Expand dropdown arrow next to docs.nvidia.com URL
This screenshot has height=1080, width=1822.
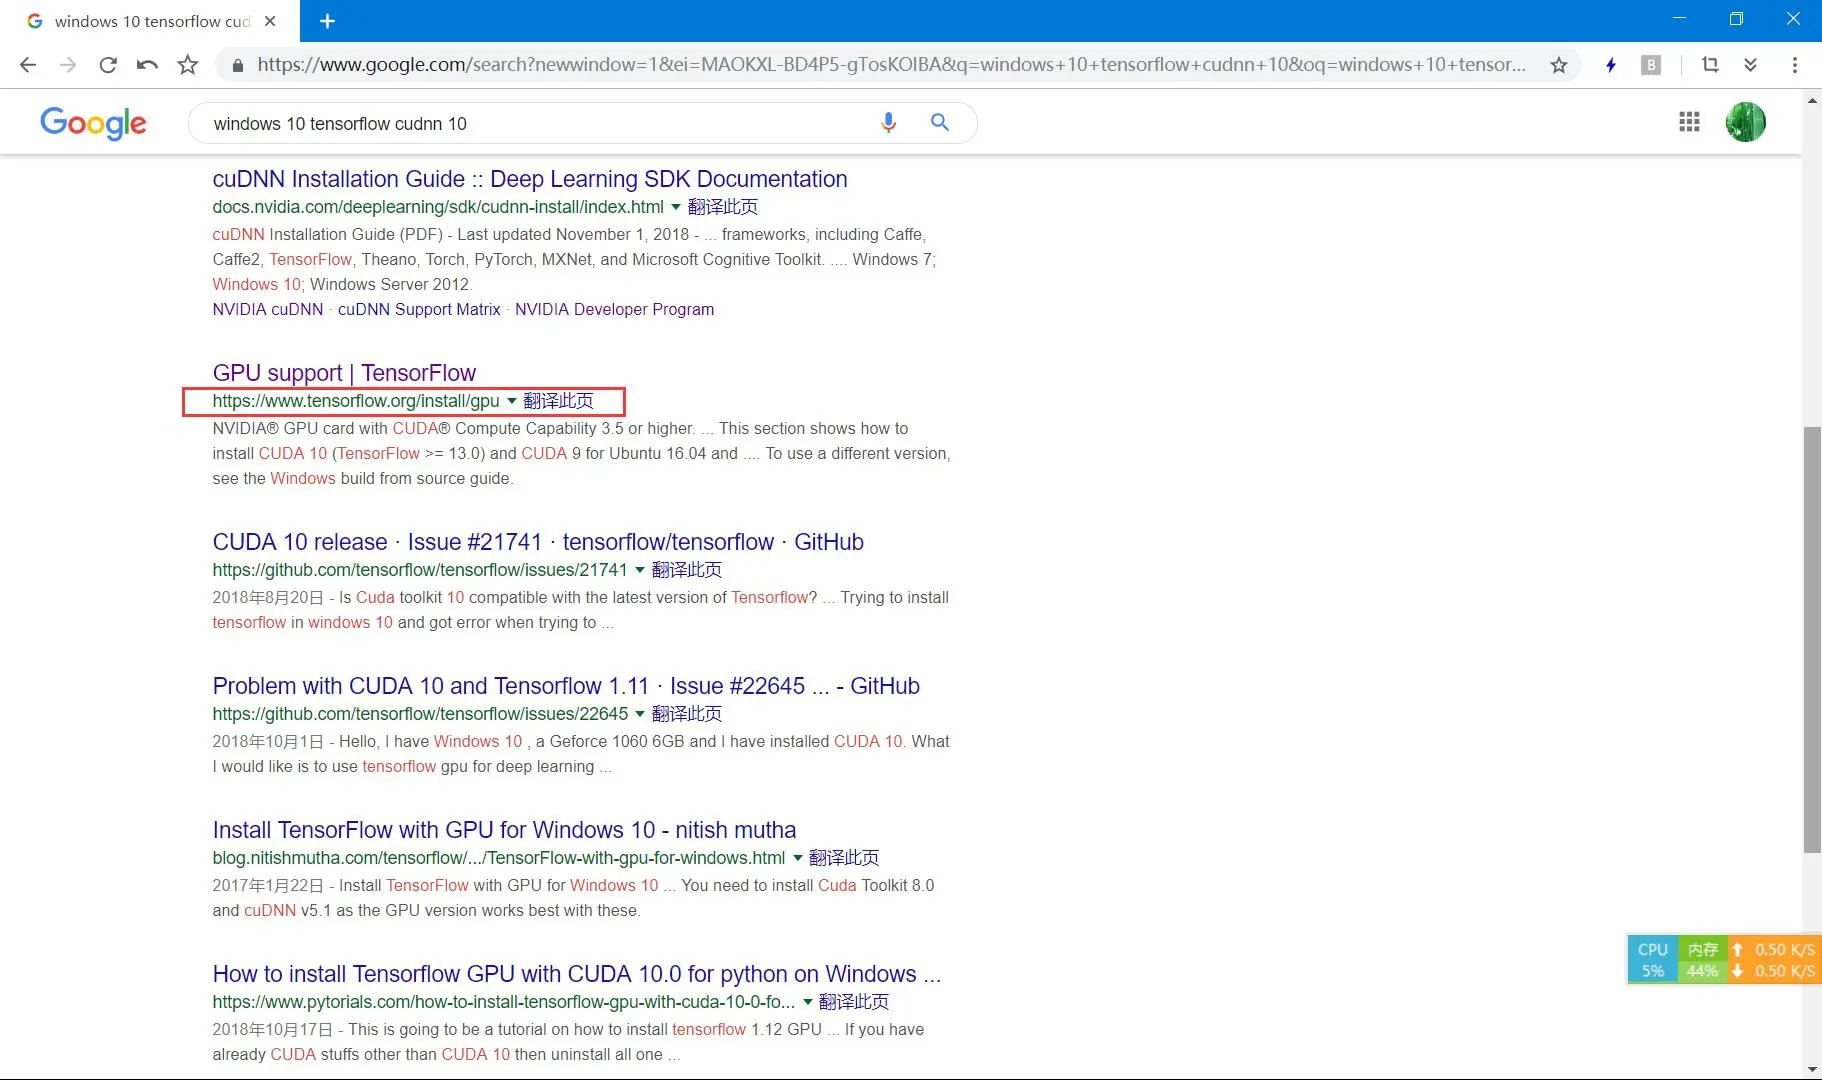676,207
